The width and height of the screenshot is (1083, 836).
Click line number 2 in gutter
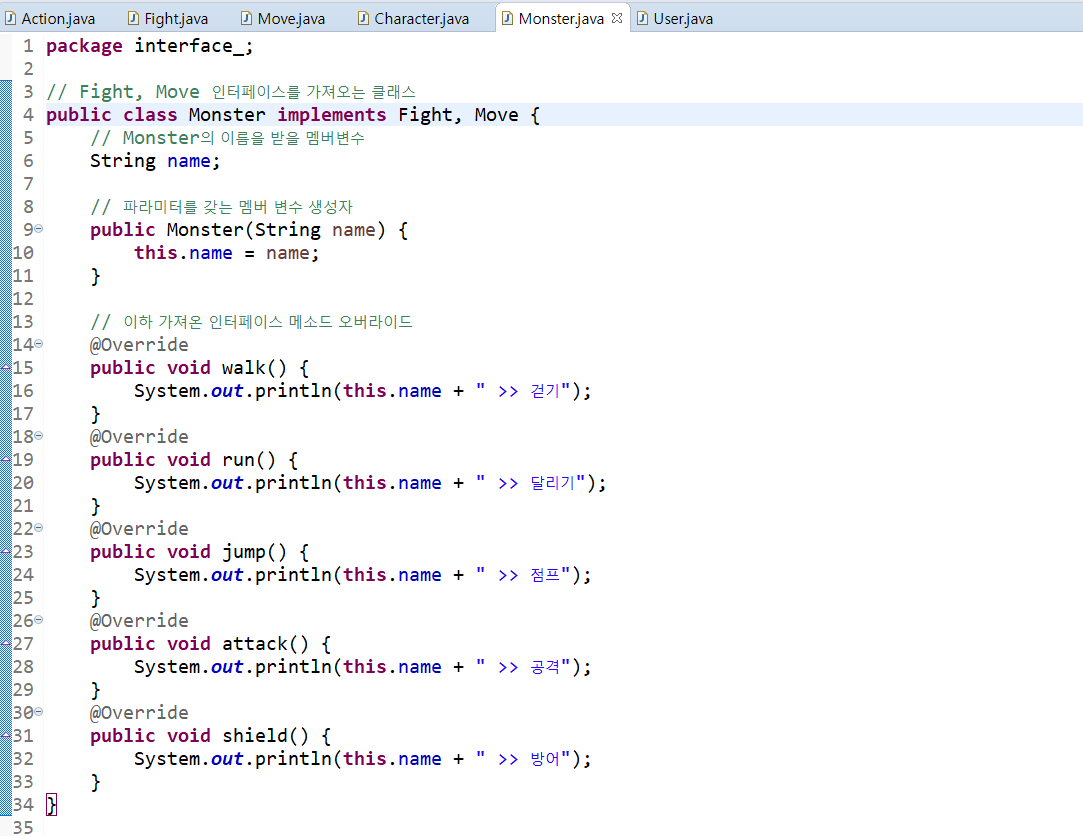point(28,69)
